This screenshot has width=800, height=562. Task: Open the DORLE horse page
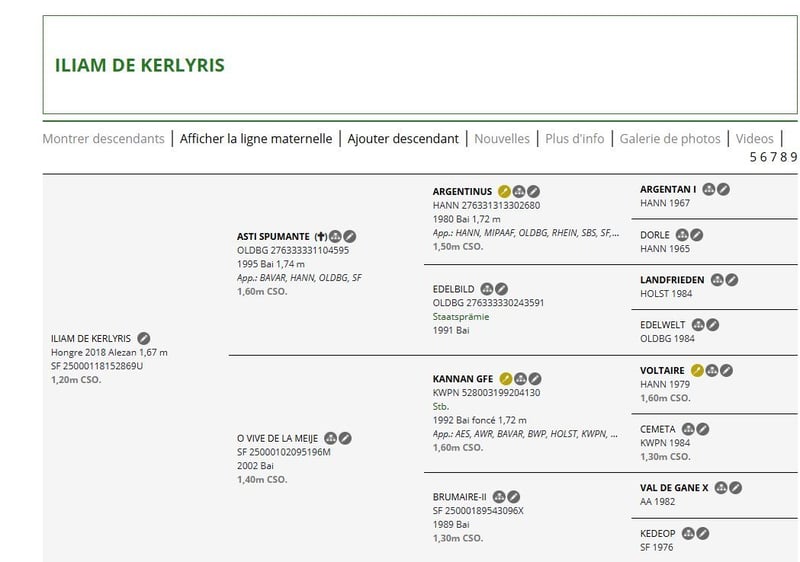pos(655,235)
